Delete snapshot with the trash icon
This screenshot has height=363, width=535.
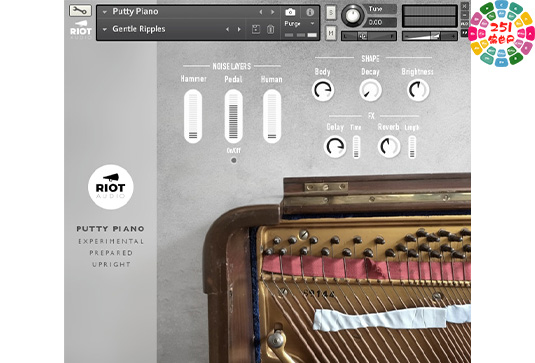pyautogui.click(x=270, y=29)
